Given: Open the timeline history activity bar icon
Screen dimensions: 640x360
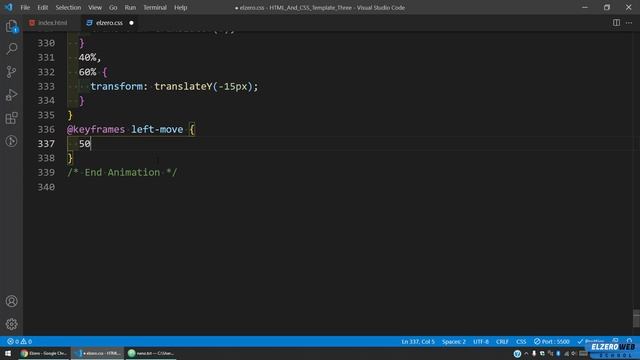Looking at the screenshot, I should click(x=11, y=141).
